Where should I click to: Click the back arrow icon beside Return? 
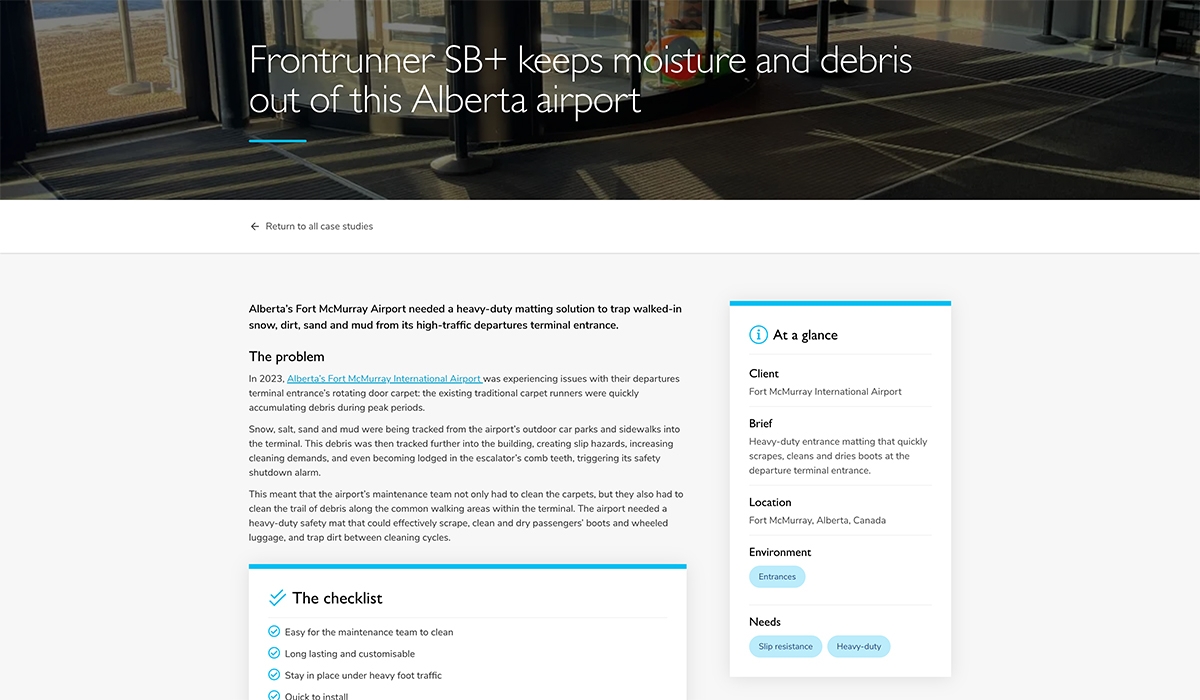point(255,227)
